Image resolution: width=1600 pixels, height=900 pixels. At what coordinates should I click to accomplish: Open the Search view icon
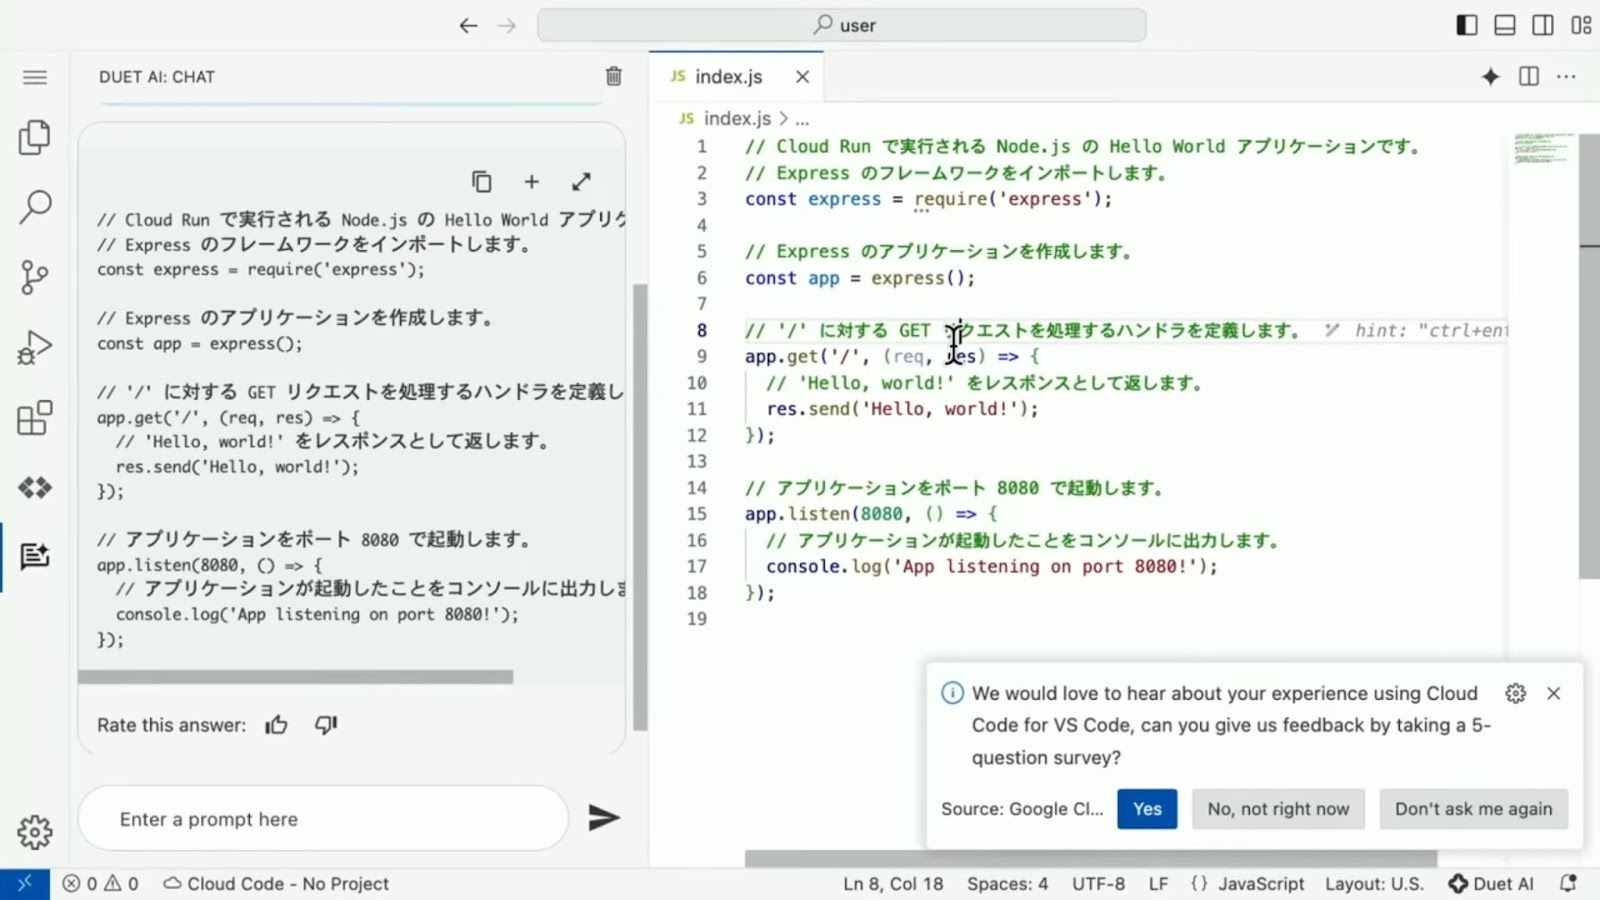pyautogui.click(x=35, y=207)
